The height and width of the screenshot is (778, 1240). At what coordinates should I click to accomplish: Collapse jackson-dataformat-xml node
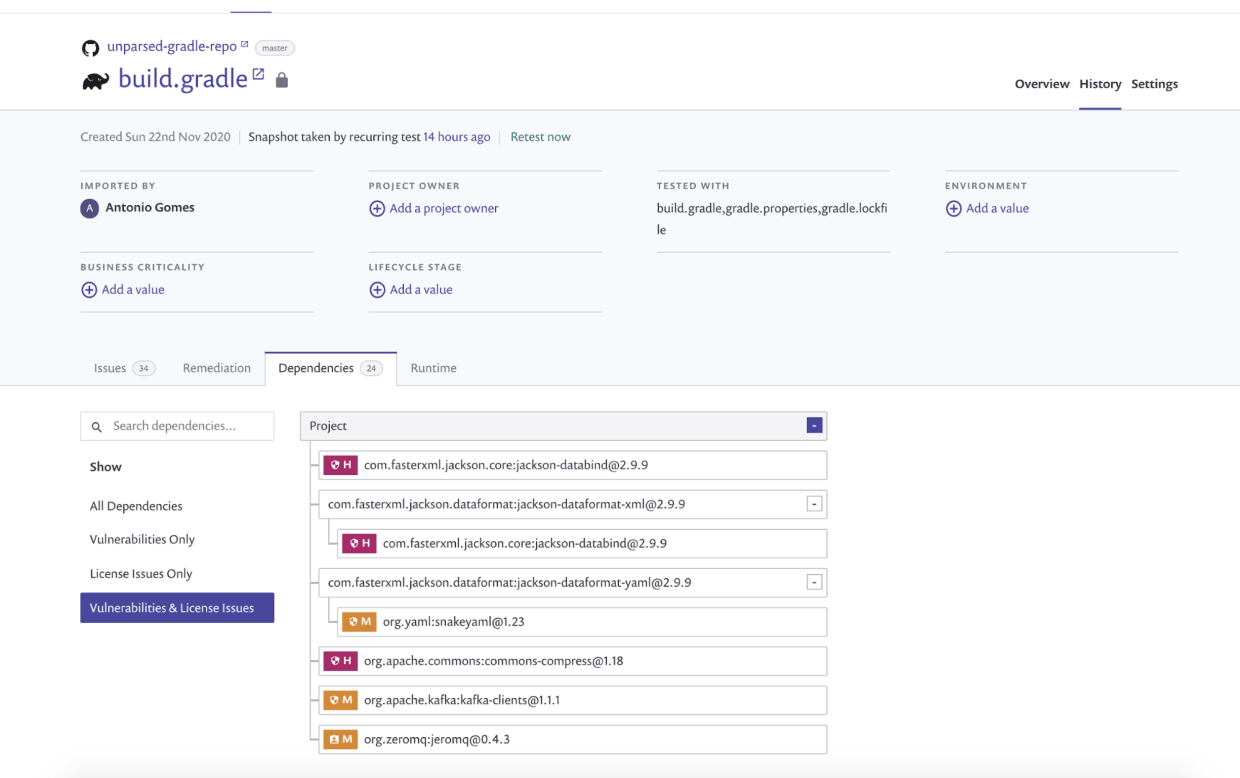click(814, 504)
